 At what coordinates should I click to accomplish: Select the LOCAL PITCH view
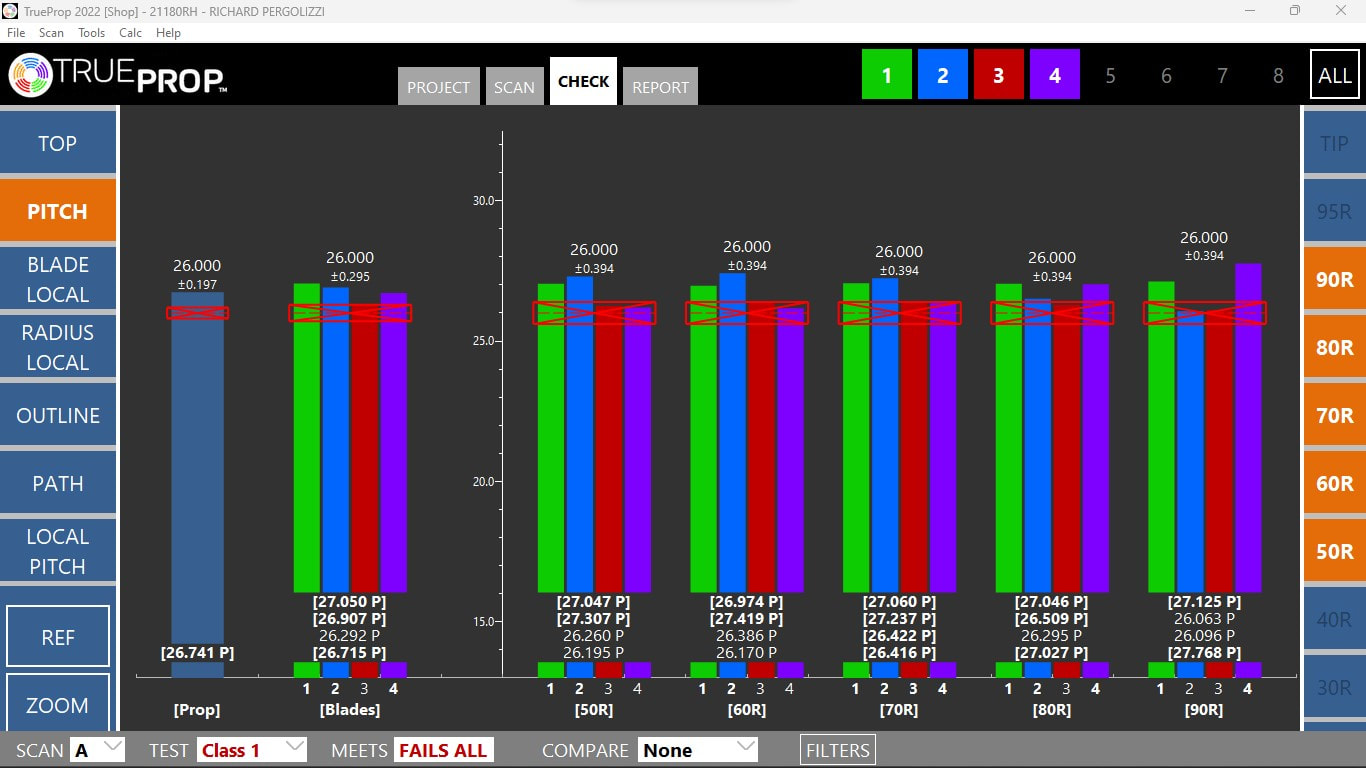click(x=58, y=551)
